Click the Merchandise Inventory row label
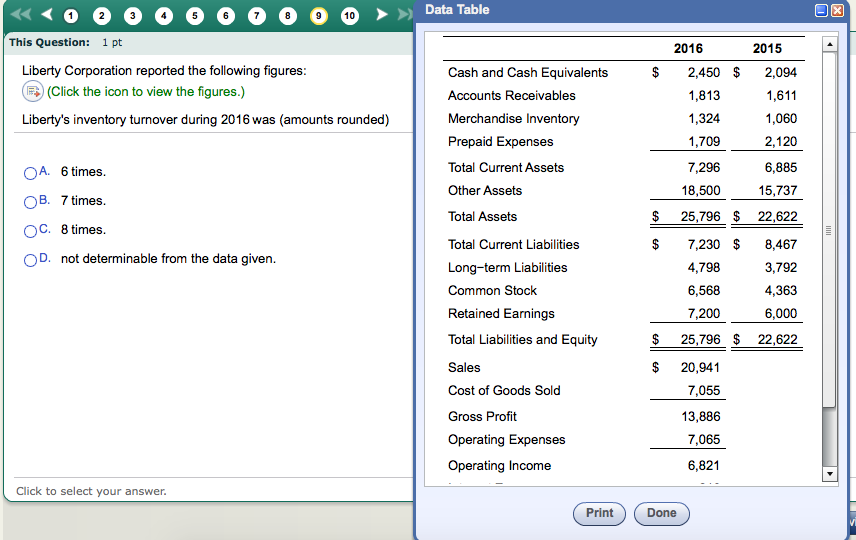Screen dimensions: 856x540 [514, 118]
